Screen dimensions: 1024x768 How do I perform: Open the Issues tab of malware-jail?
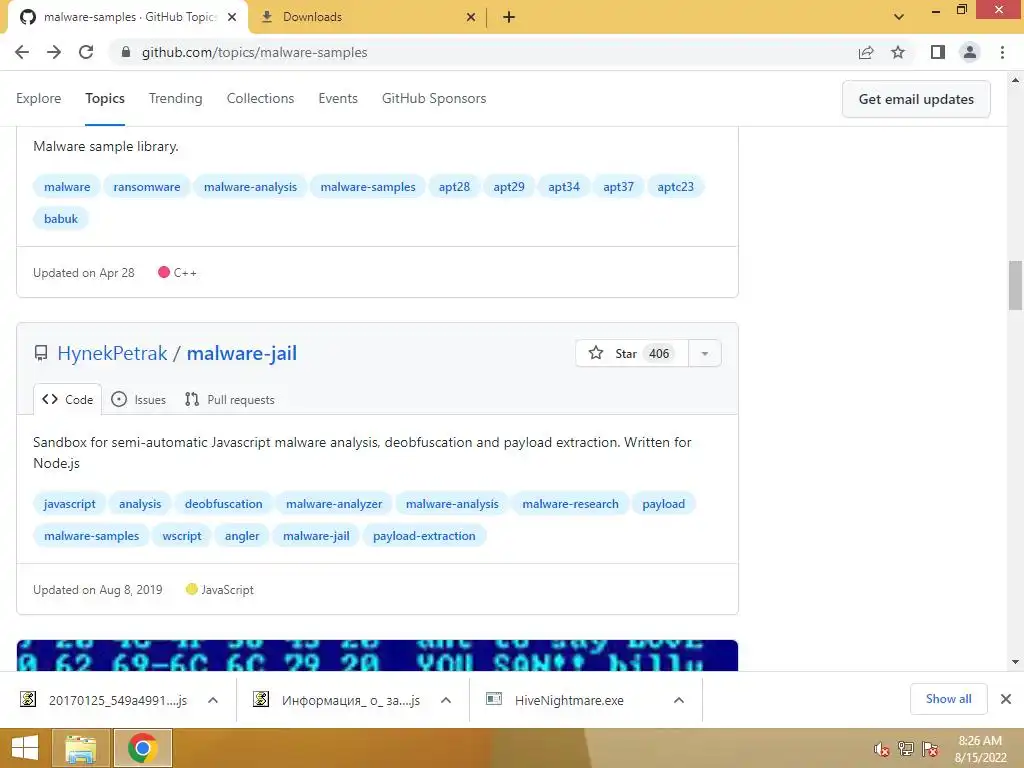tap(138, 400)
